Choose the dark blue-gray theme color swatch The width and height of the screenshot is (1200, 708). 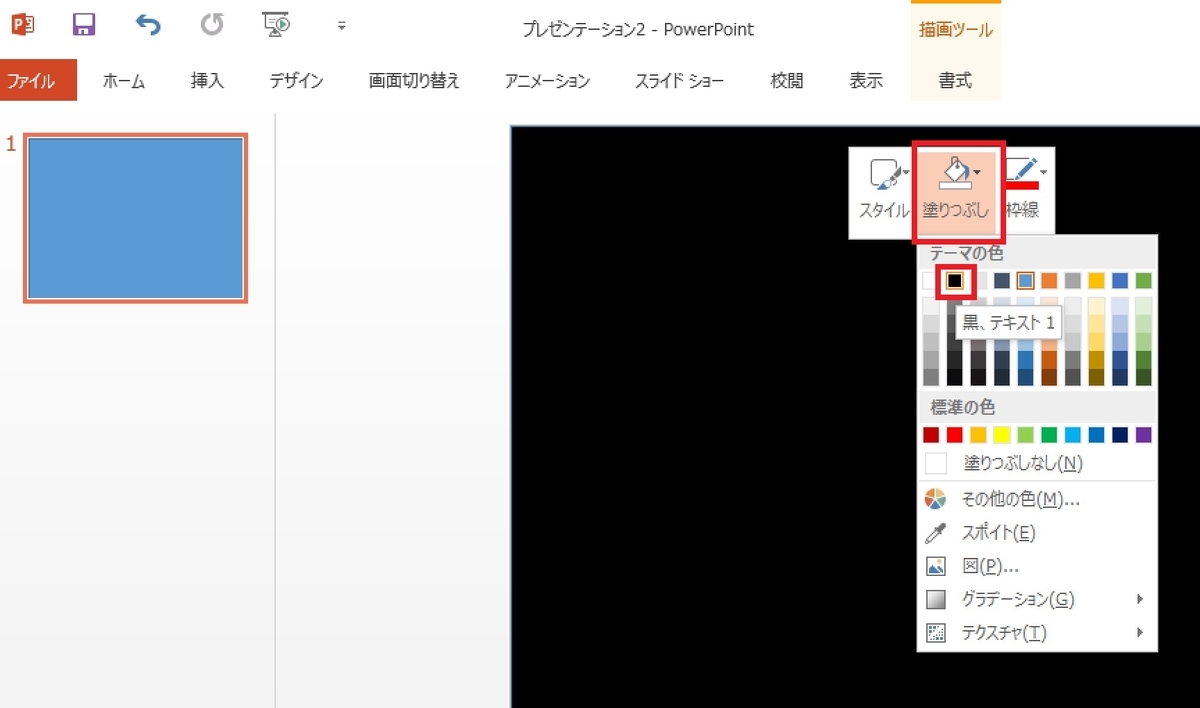coord(1002,281)
